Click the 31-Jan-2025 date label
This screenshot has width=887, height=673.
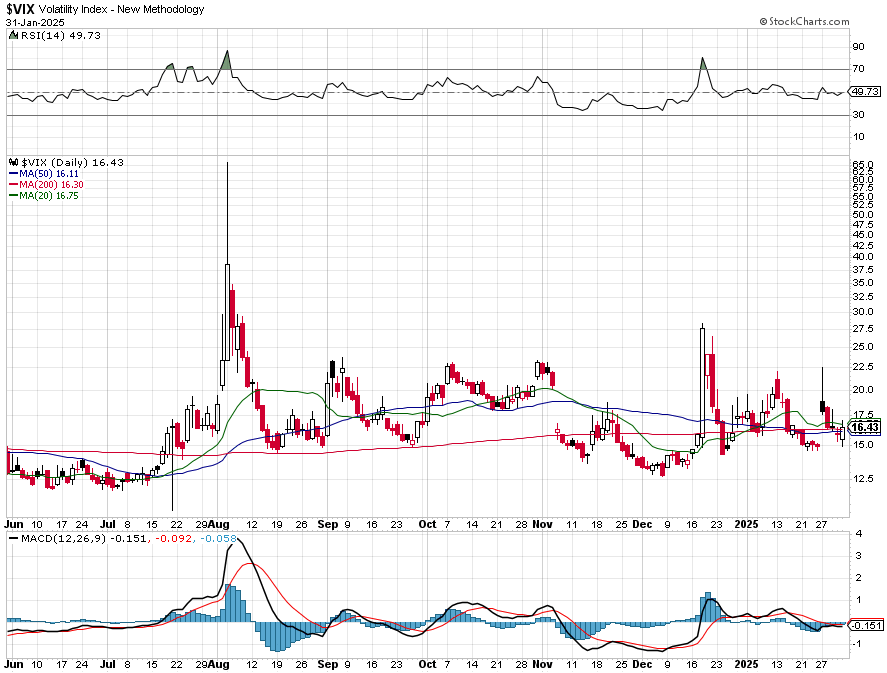35,23
